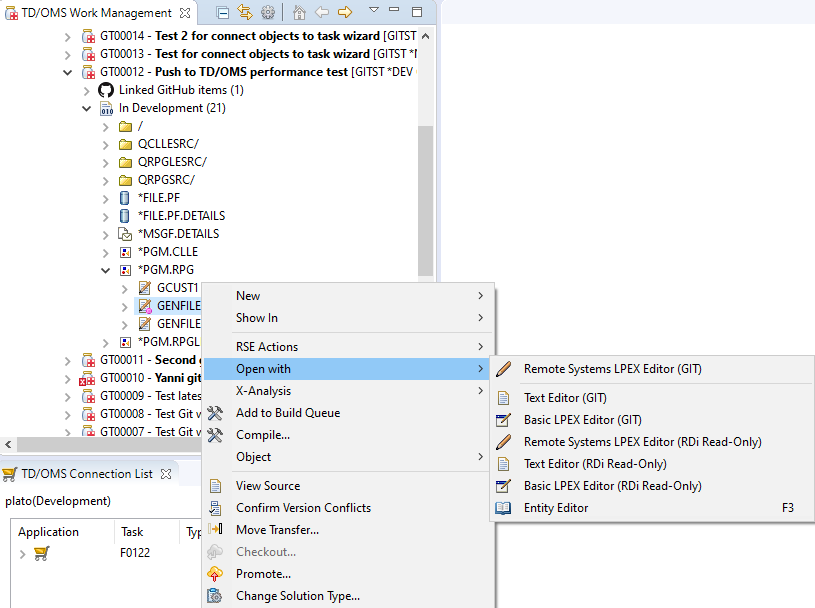Click the Collapse All toolbar icon

click(222, 12)
